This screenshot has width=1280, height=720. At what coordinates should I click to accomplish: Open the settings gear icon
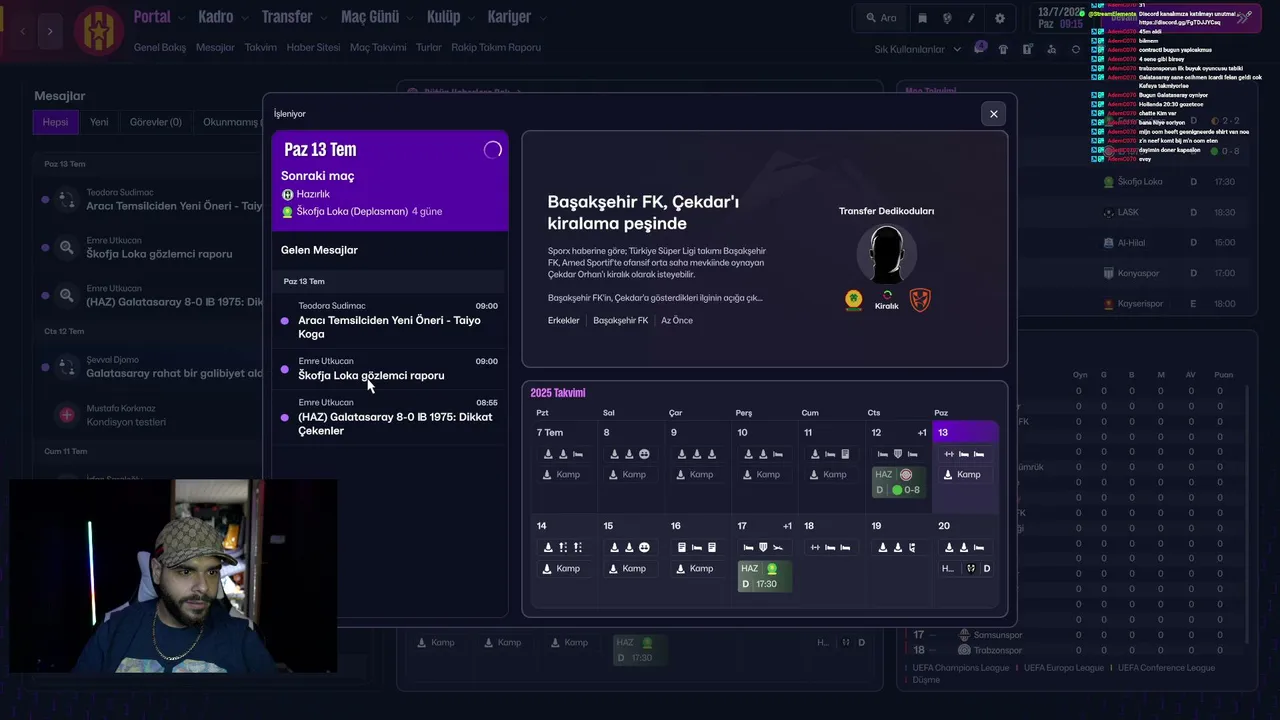pyautogui.click(x=1000, y=18)
